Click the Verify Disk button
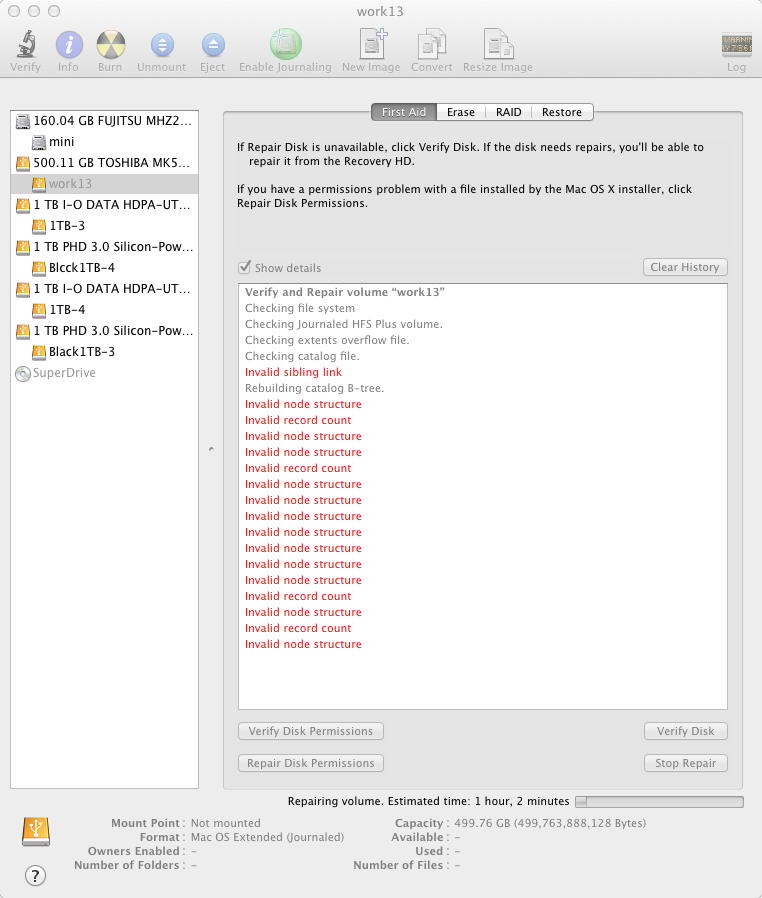 click(685, 731)
